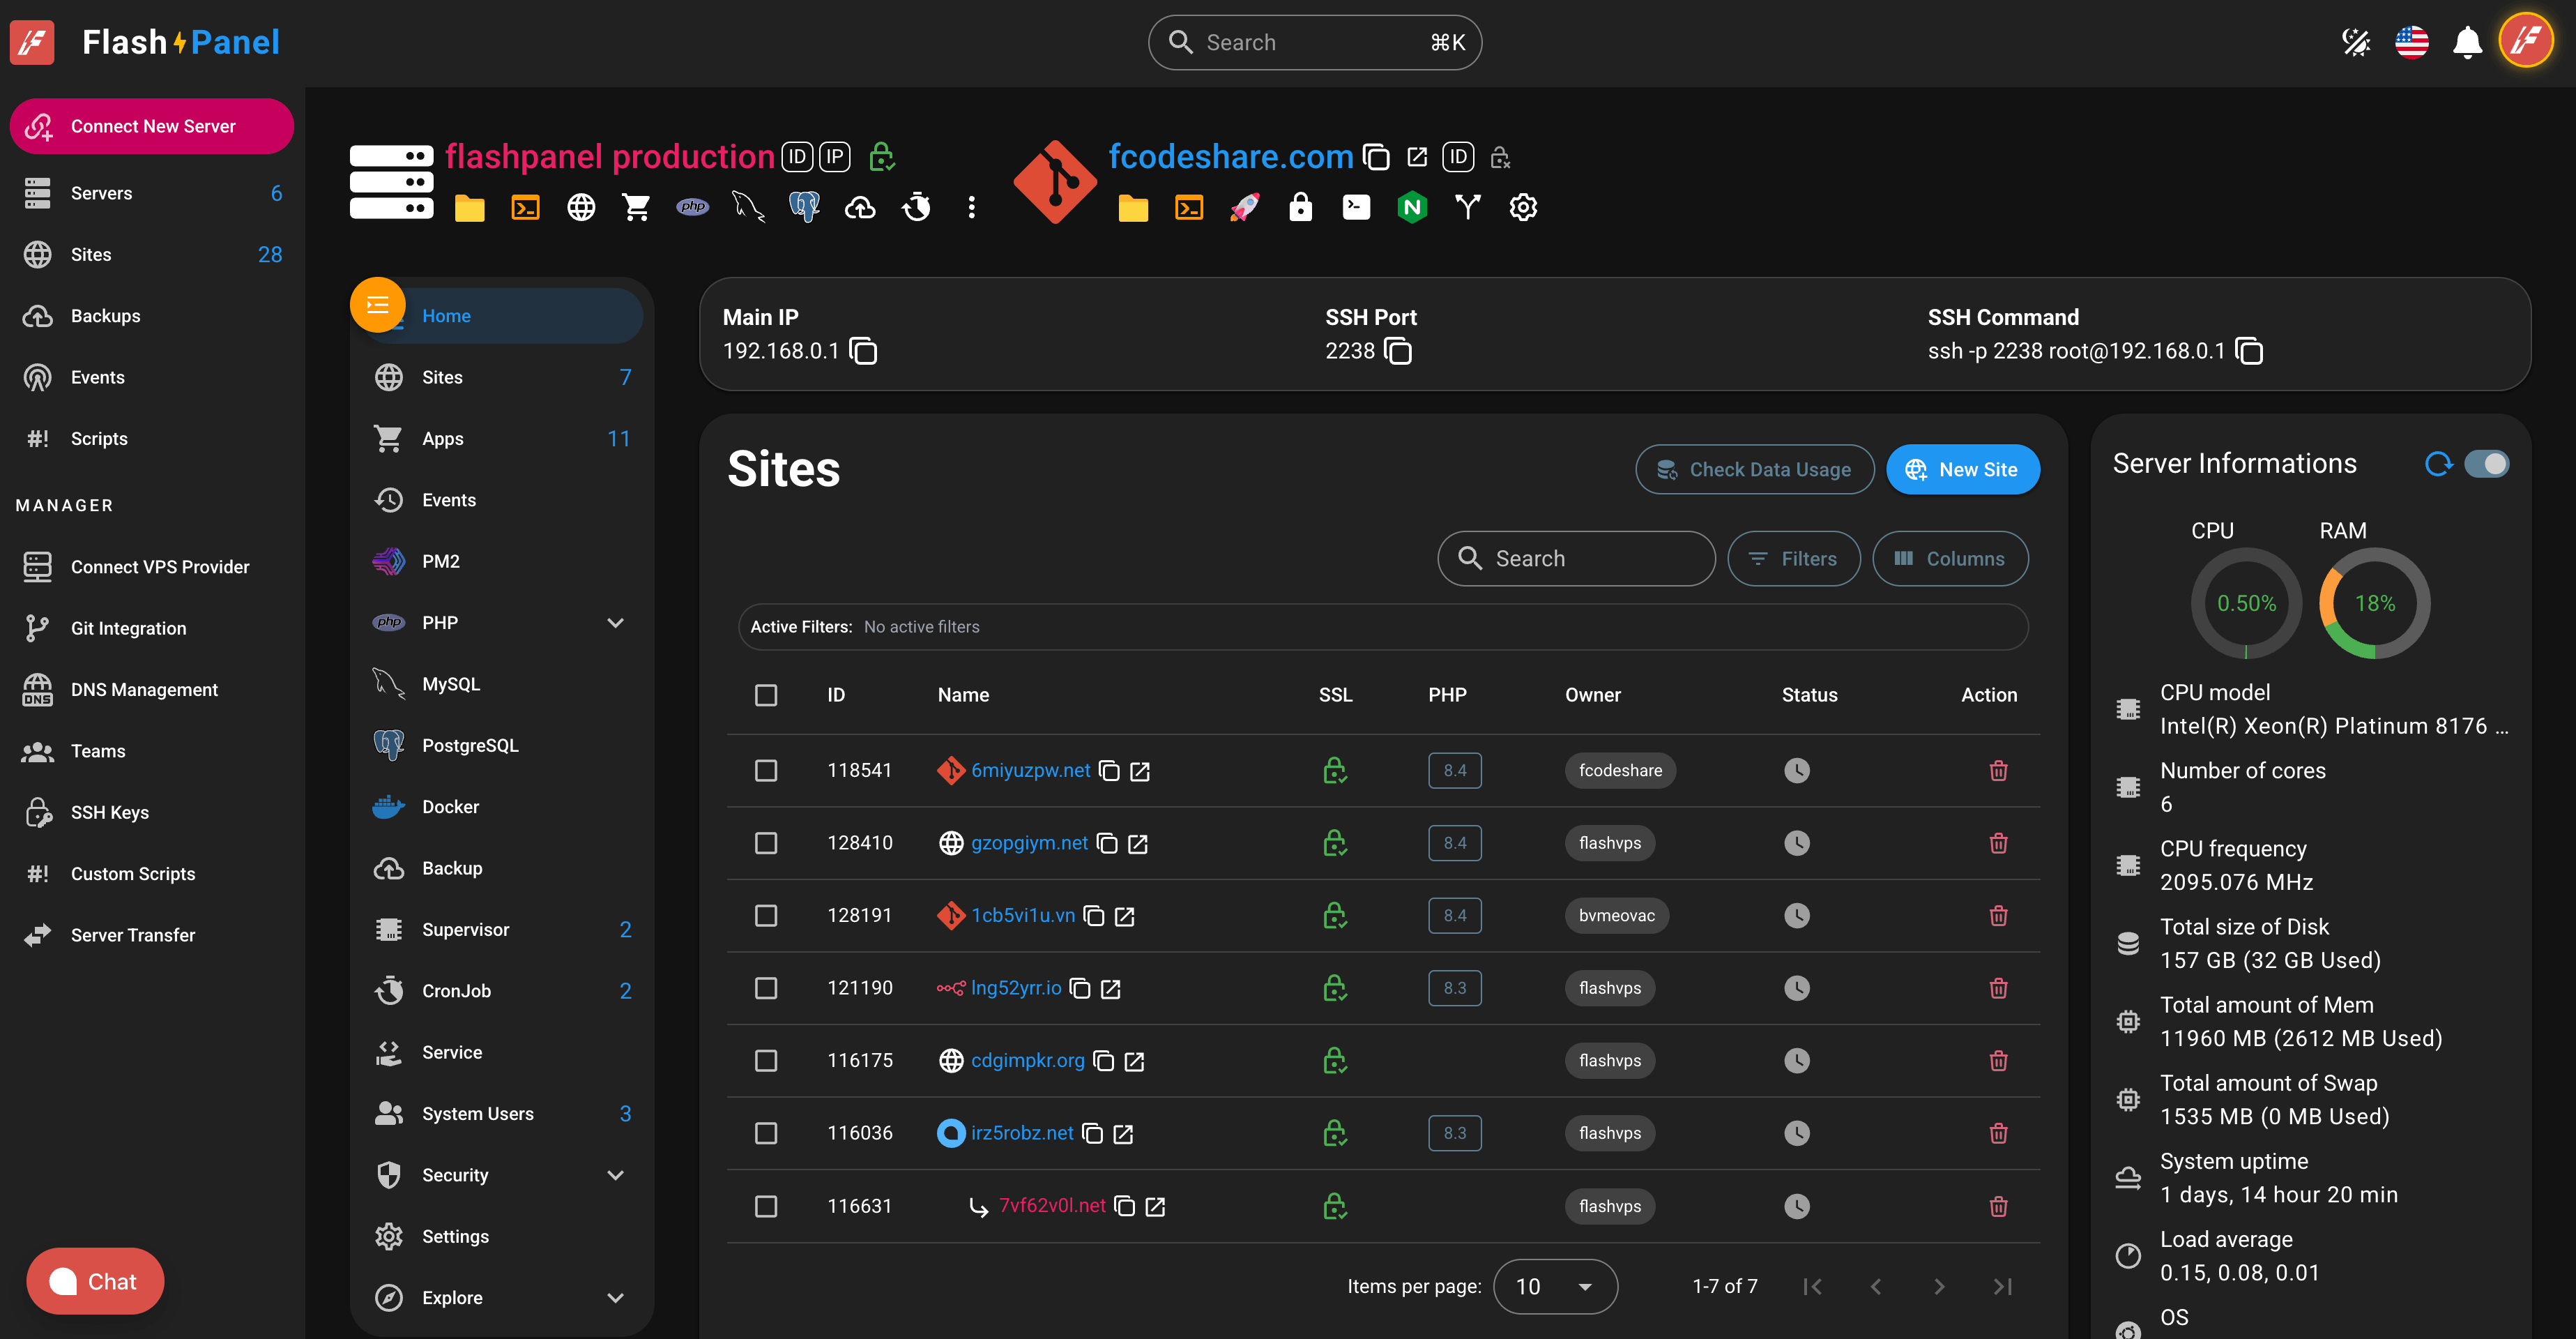Viewport: 2576px width, 1339px height.
Task: Select the checkbox for site 128191
Action: click(x=766, y=915)
